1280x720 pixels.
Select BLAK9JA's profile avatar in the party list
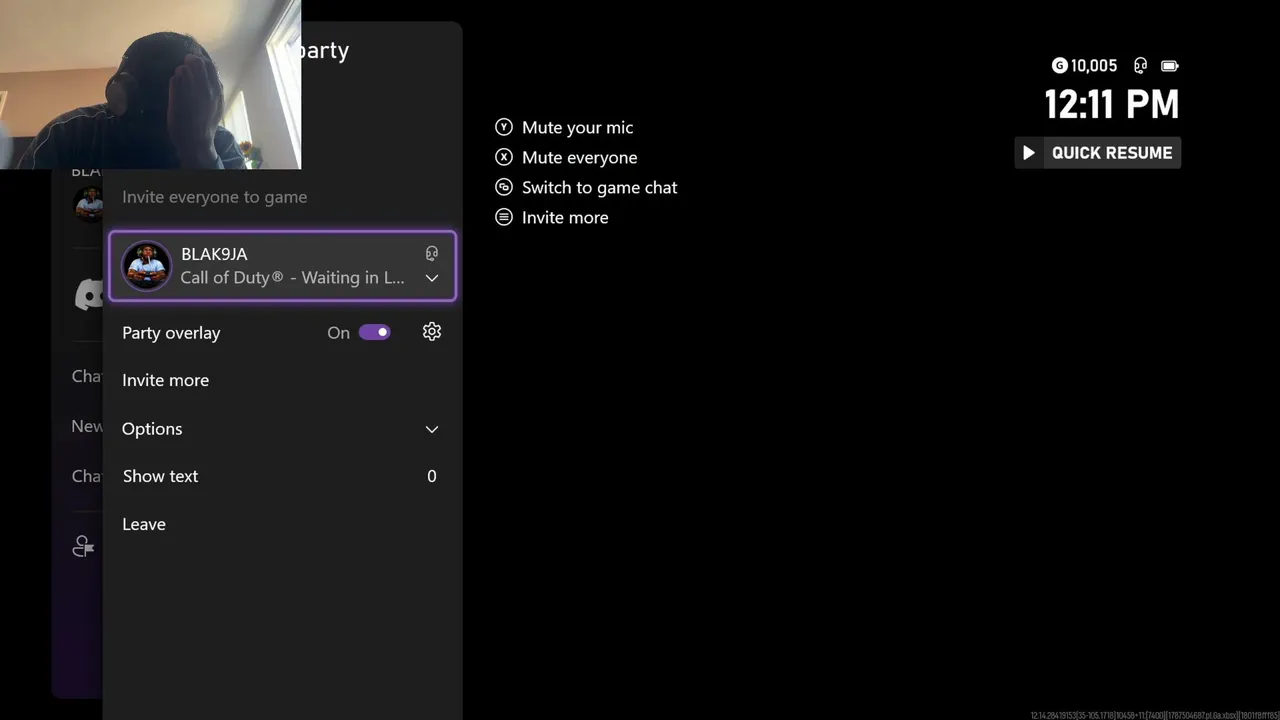pyautogui.click(x=146, y=266)
